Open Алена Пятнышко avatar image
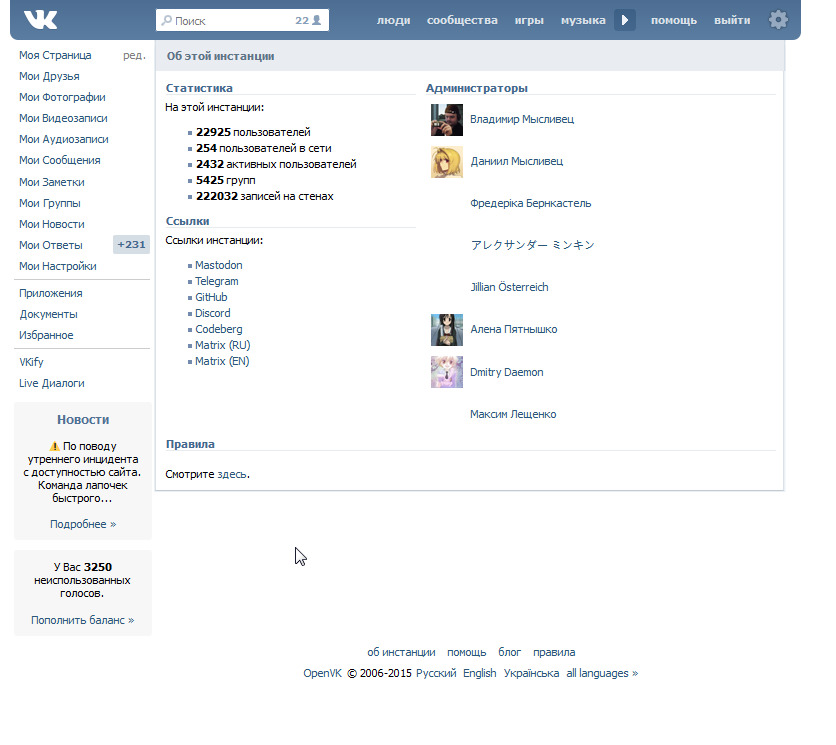 [x=446, y=330]
